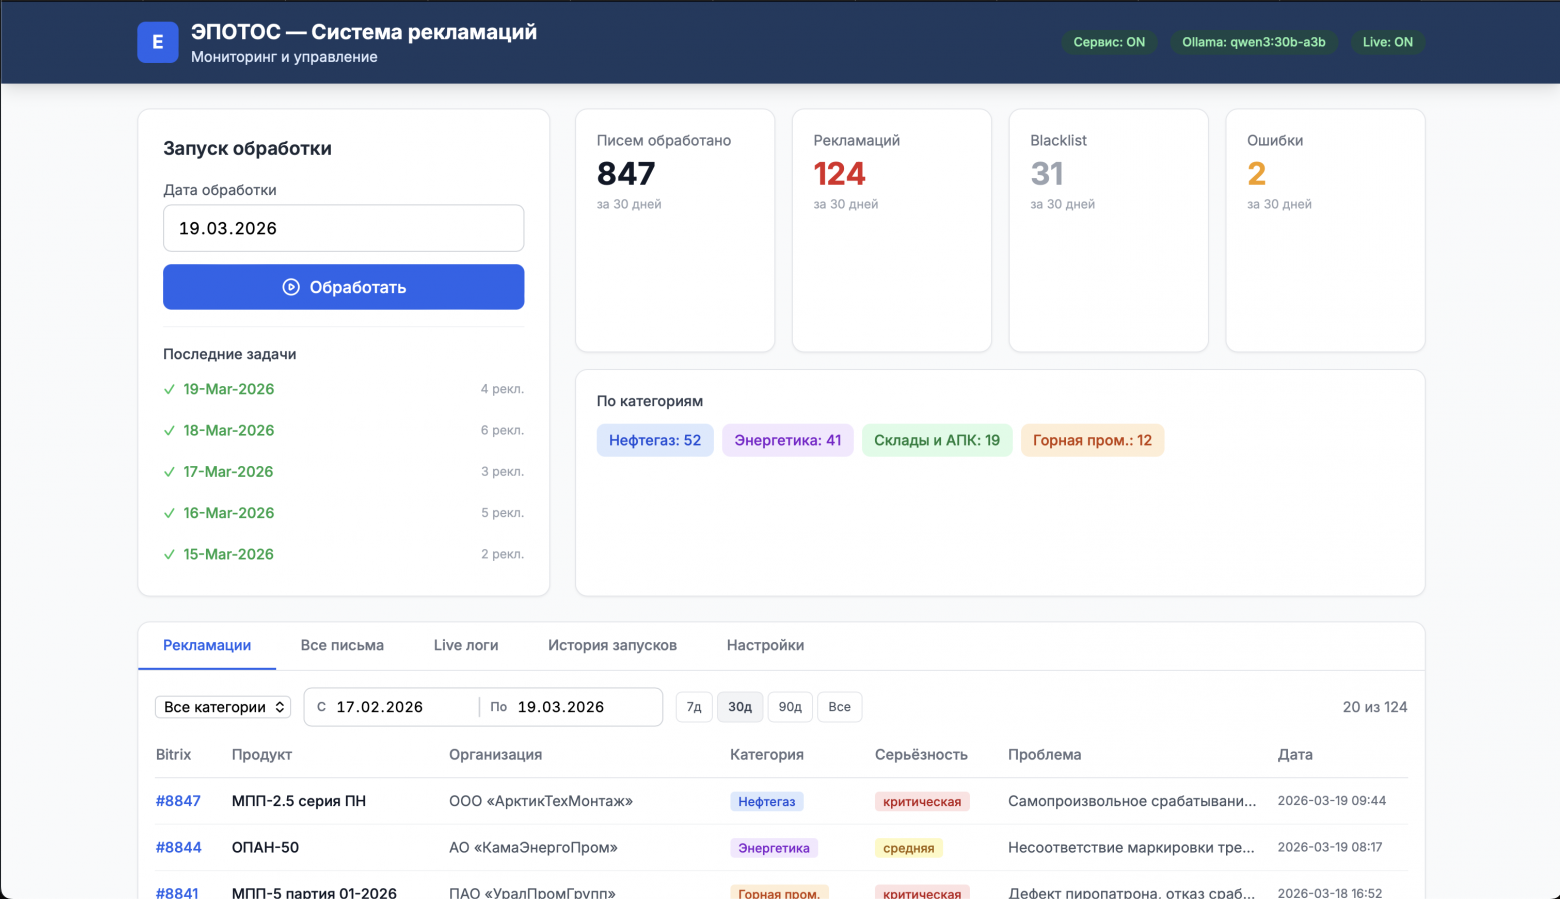Screen dimensions: 1560x899
Task: Open the "Настройки" tab
Action: [x=765, y=645]
